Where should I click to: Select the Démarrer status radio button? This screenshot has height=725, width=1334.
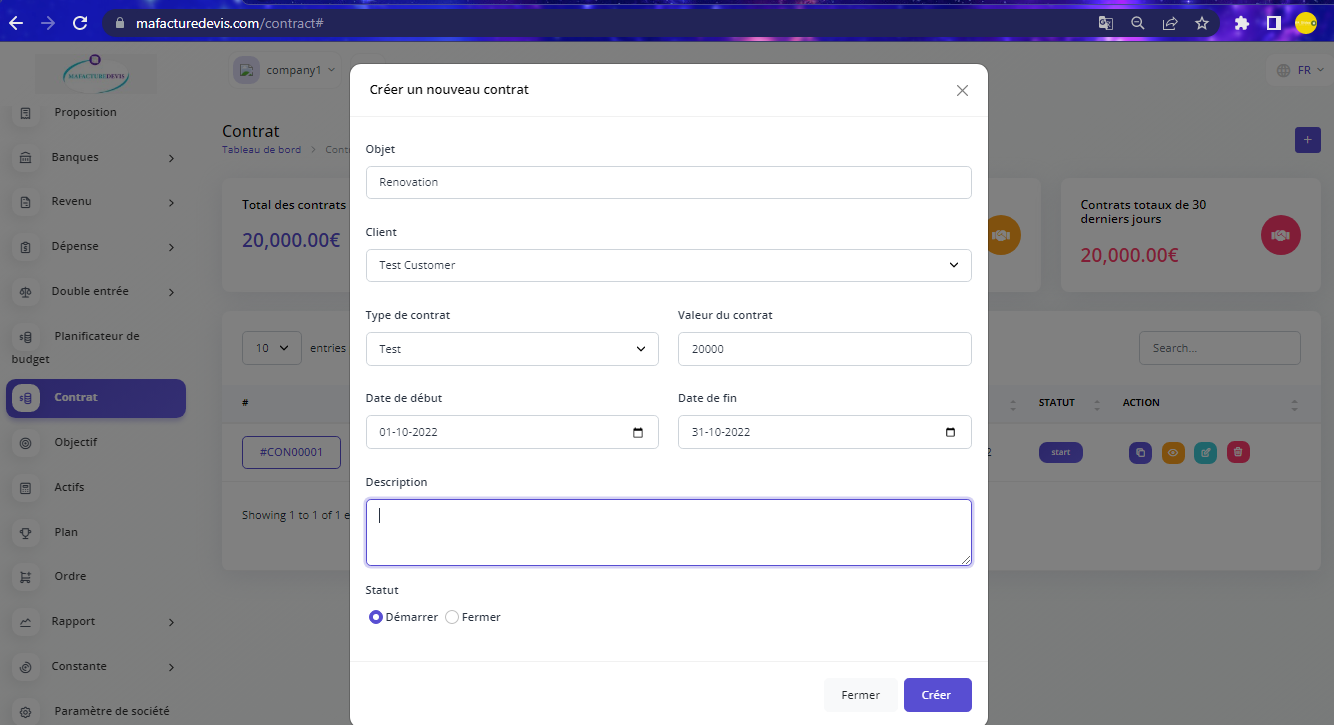point(376,617)
